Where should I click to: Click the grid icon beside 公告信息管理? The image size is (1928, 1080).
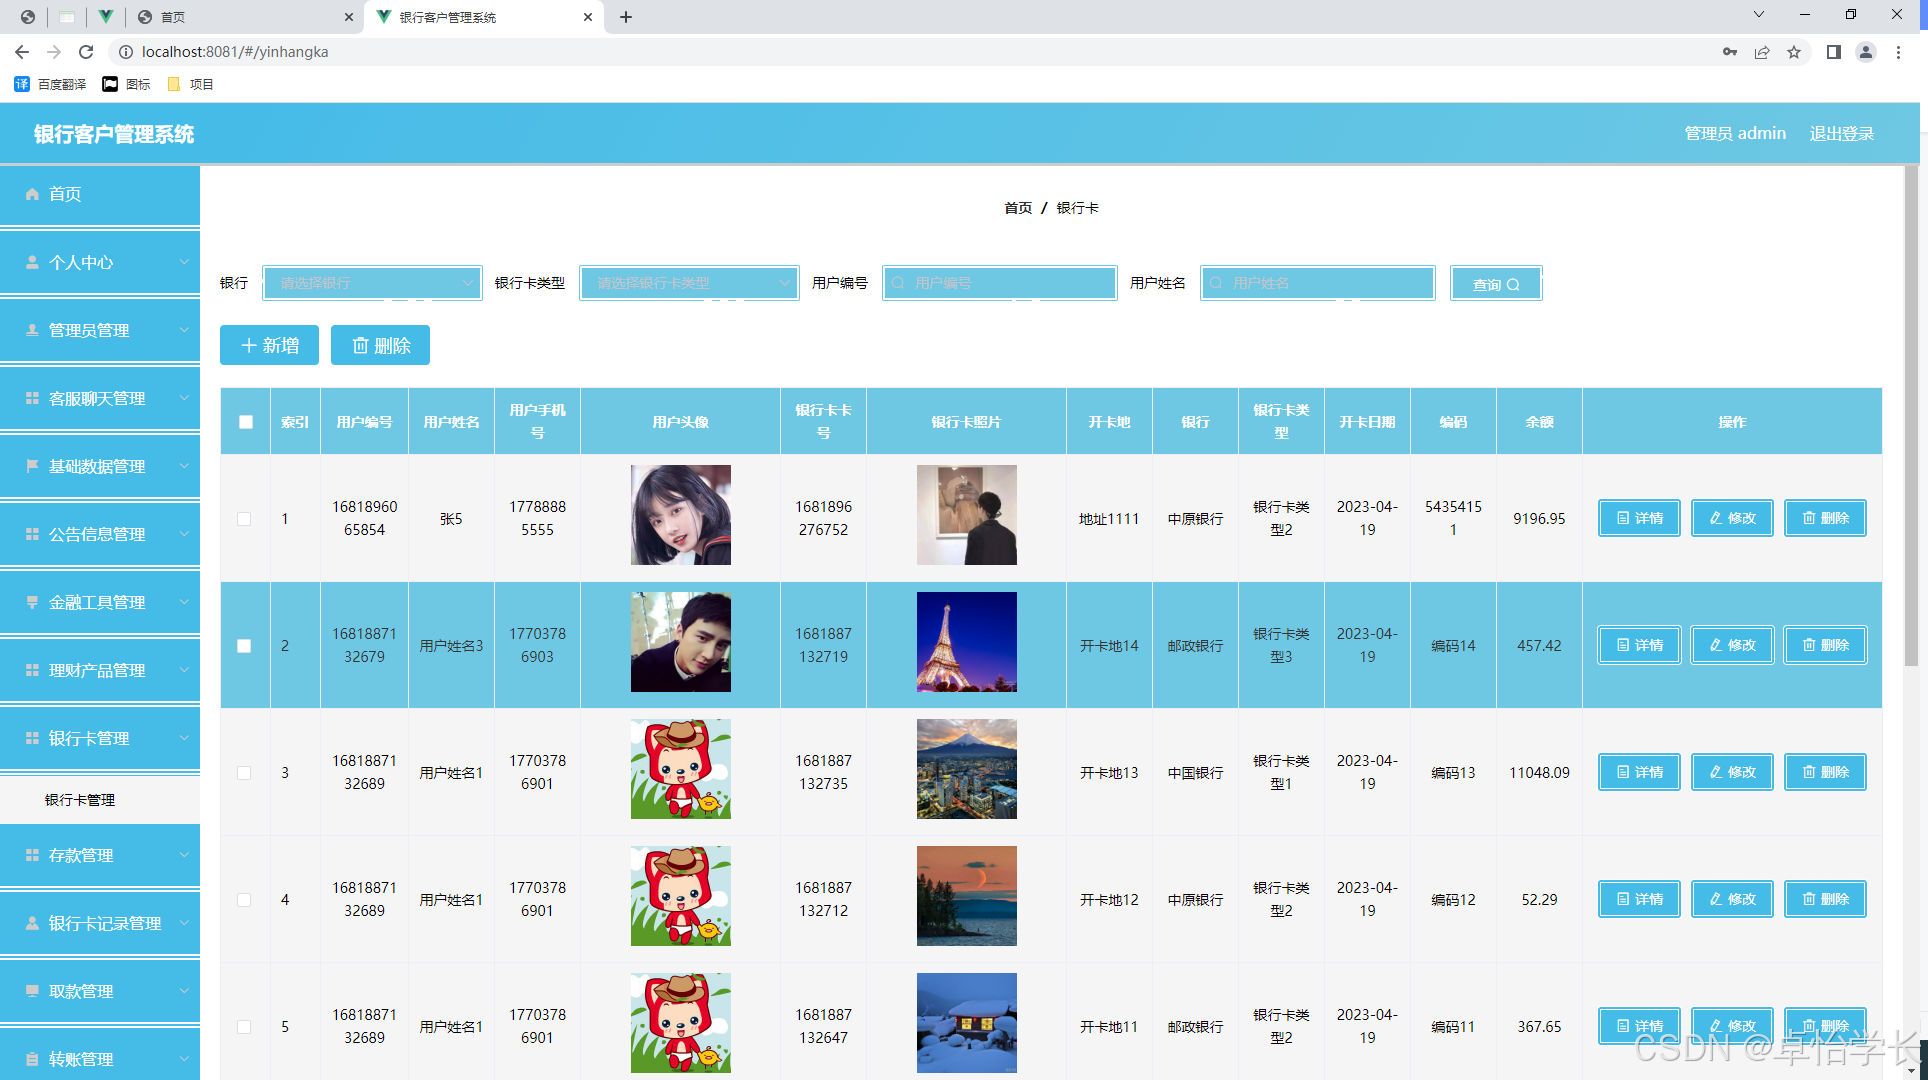tap(32, 534)
